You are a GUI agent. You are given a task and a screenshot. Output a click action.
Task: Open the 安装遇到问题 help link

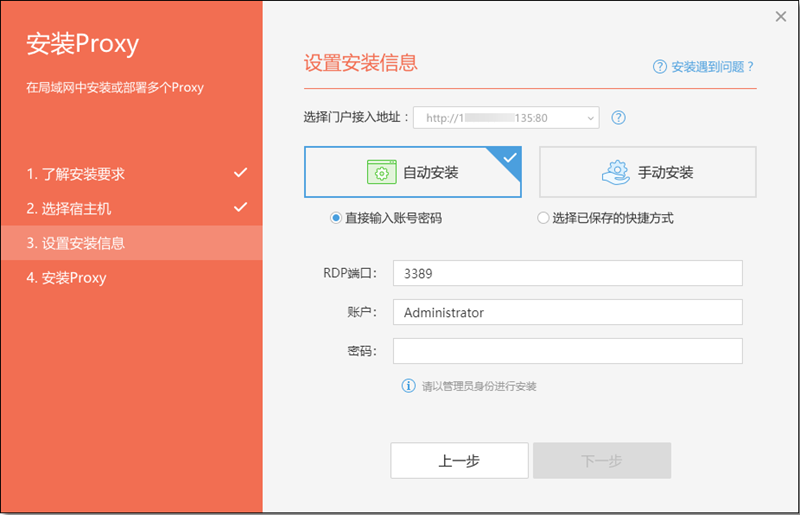712,67
